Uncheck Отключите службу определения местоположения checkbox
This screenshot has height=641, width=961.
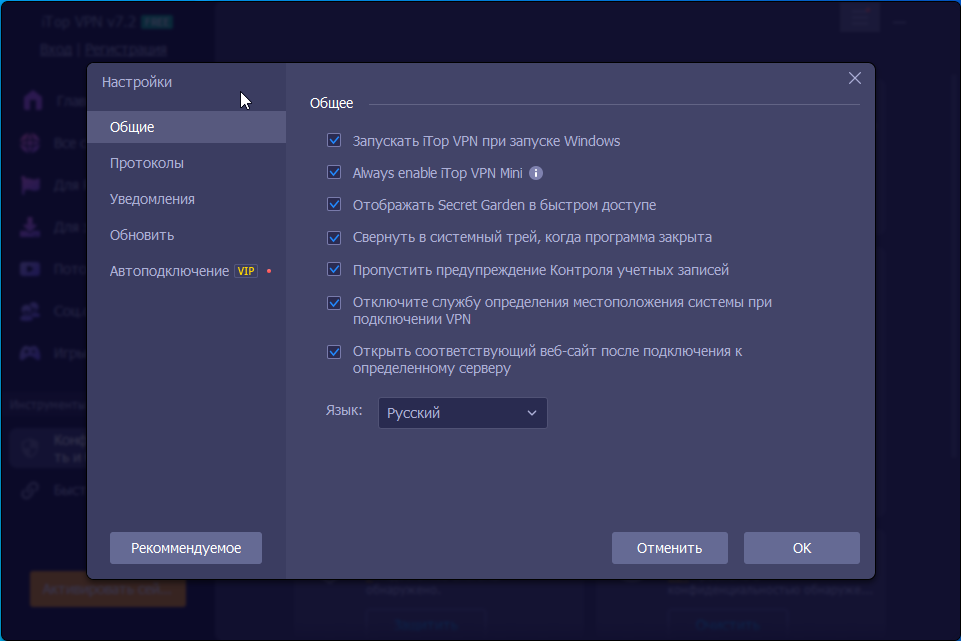(x=335, y=303)
